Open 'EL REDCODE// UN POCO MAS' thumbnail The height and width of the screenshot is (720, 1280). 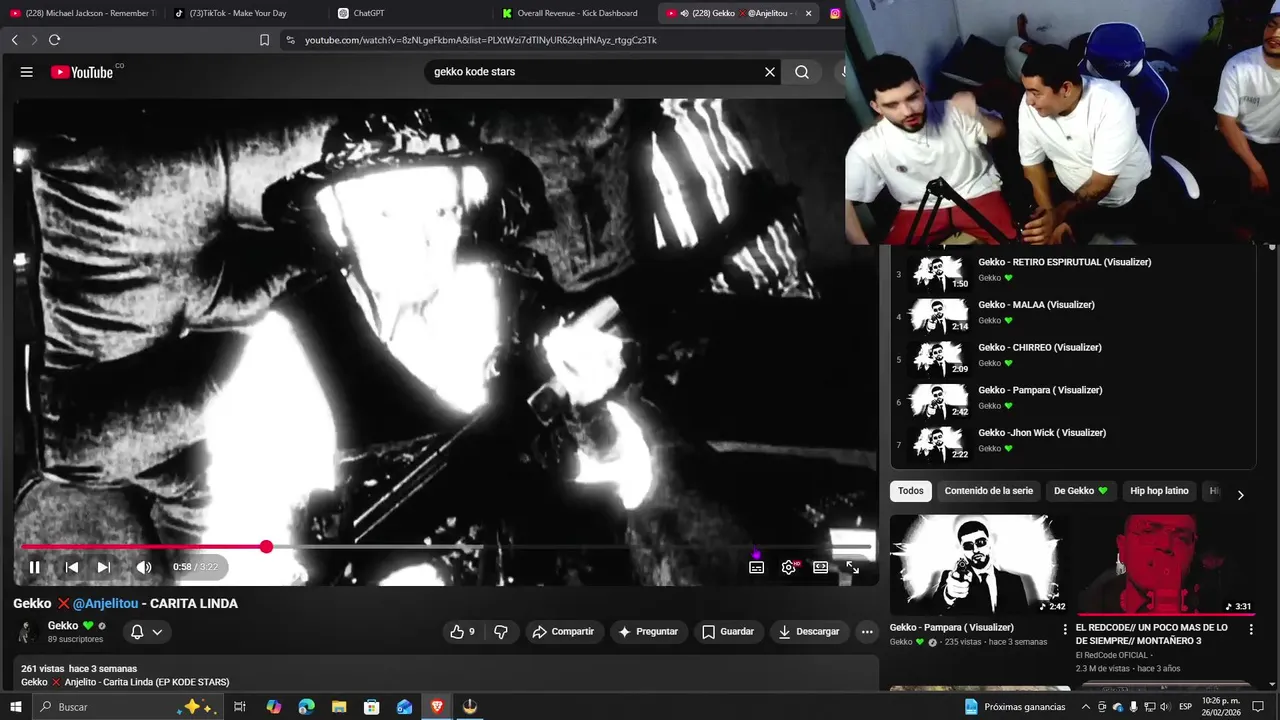(x=1166, y=565)
